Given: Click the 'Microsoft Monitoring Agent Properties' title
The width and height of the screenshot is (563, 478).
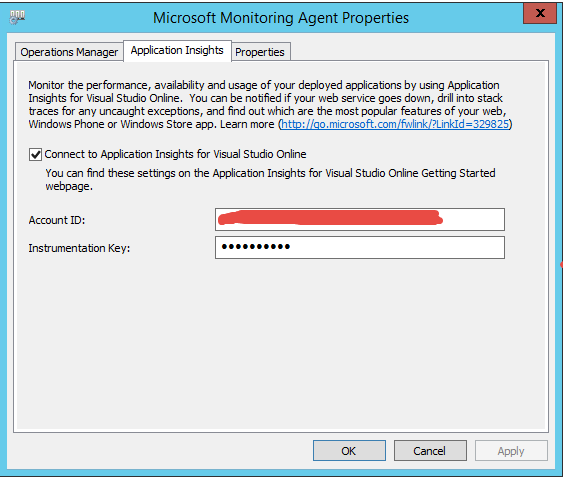Looking at the screenshot, I should point(281,18).
